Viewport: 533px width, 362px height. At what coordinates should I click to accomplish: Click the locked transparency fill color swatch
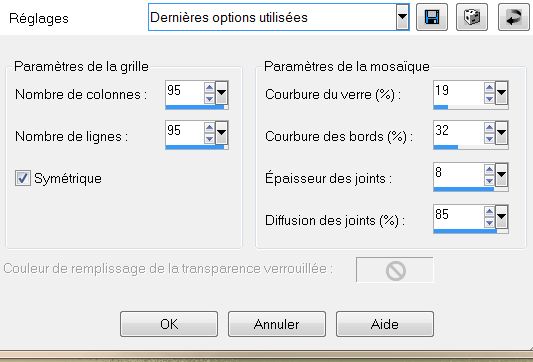[395, 270]
